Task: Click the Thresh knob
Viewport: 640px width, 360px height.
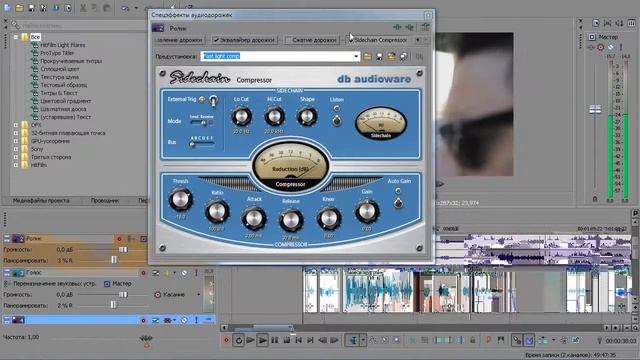Action: pyautogui.click(x=180, y=200)
